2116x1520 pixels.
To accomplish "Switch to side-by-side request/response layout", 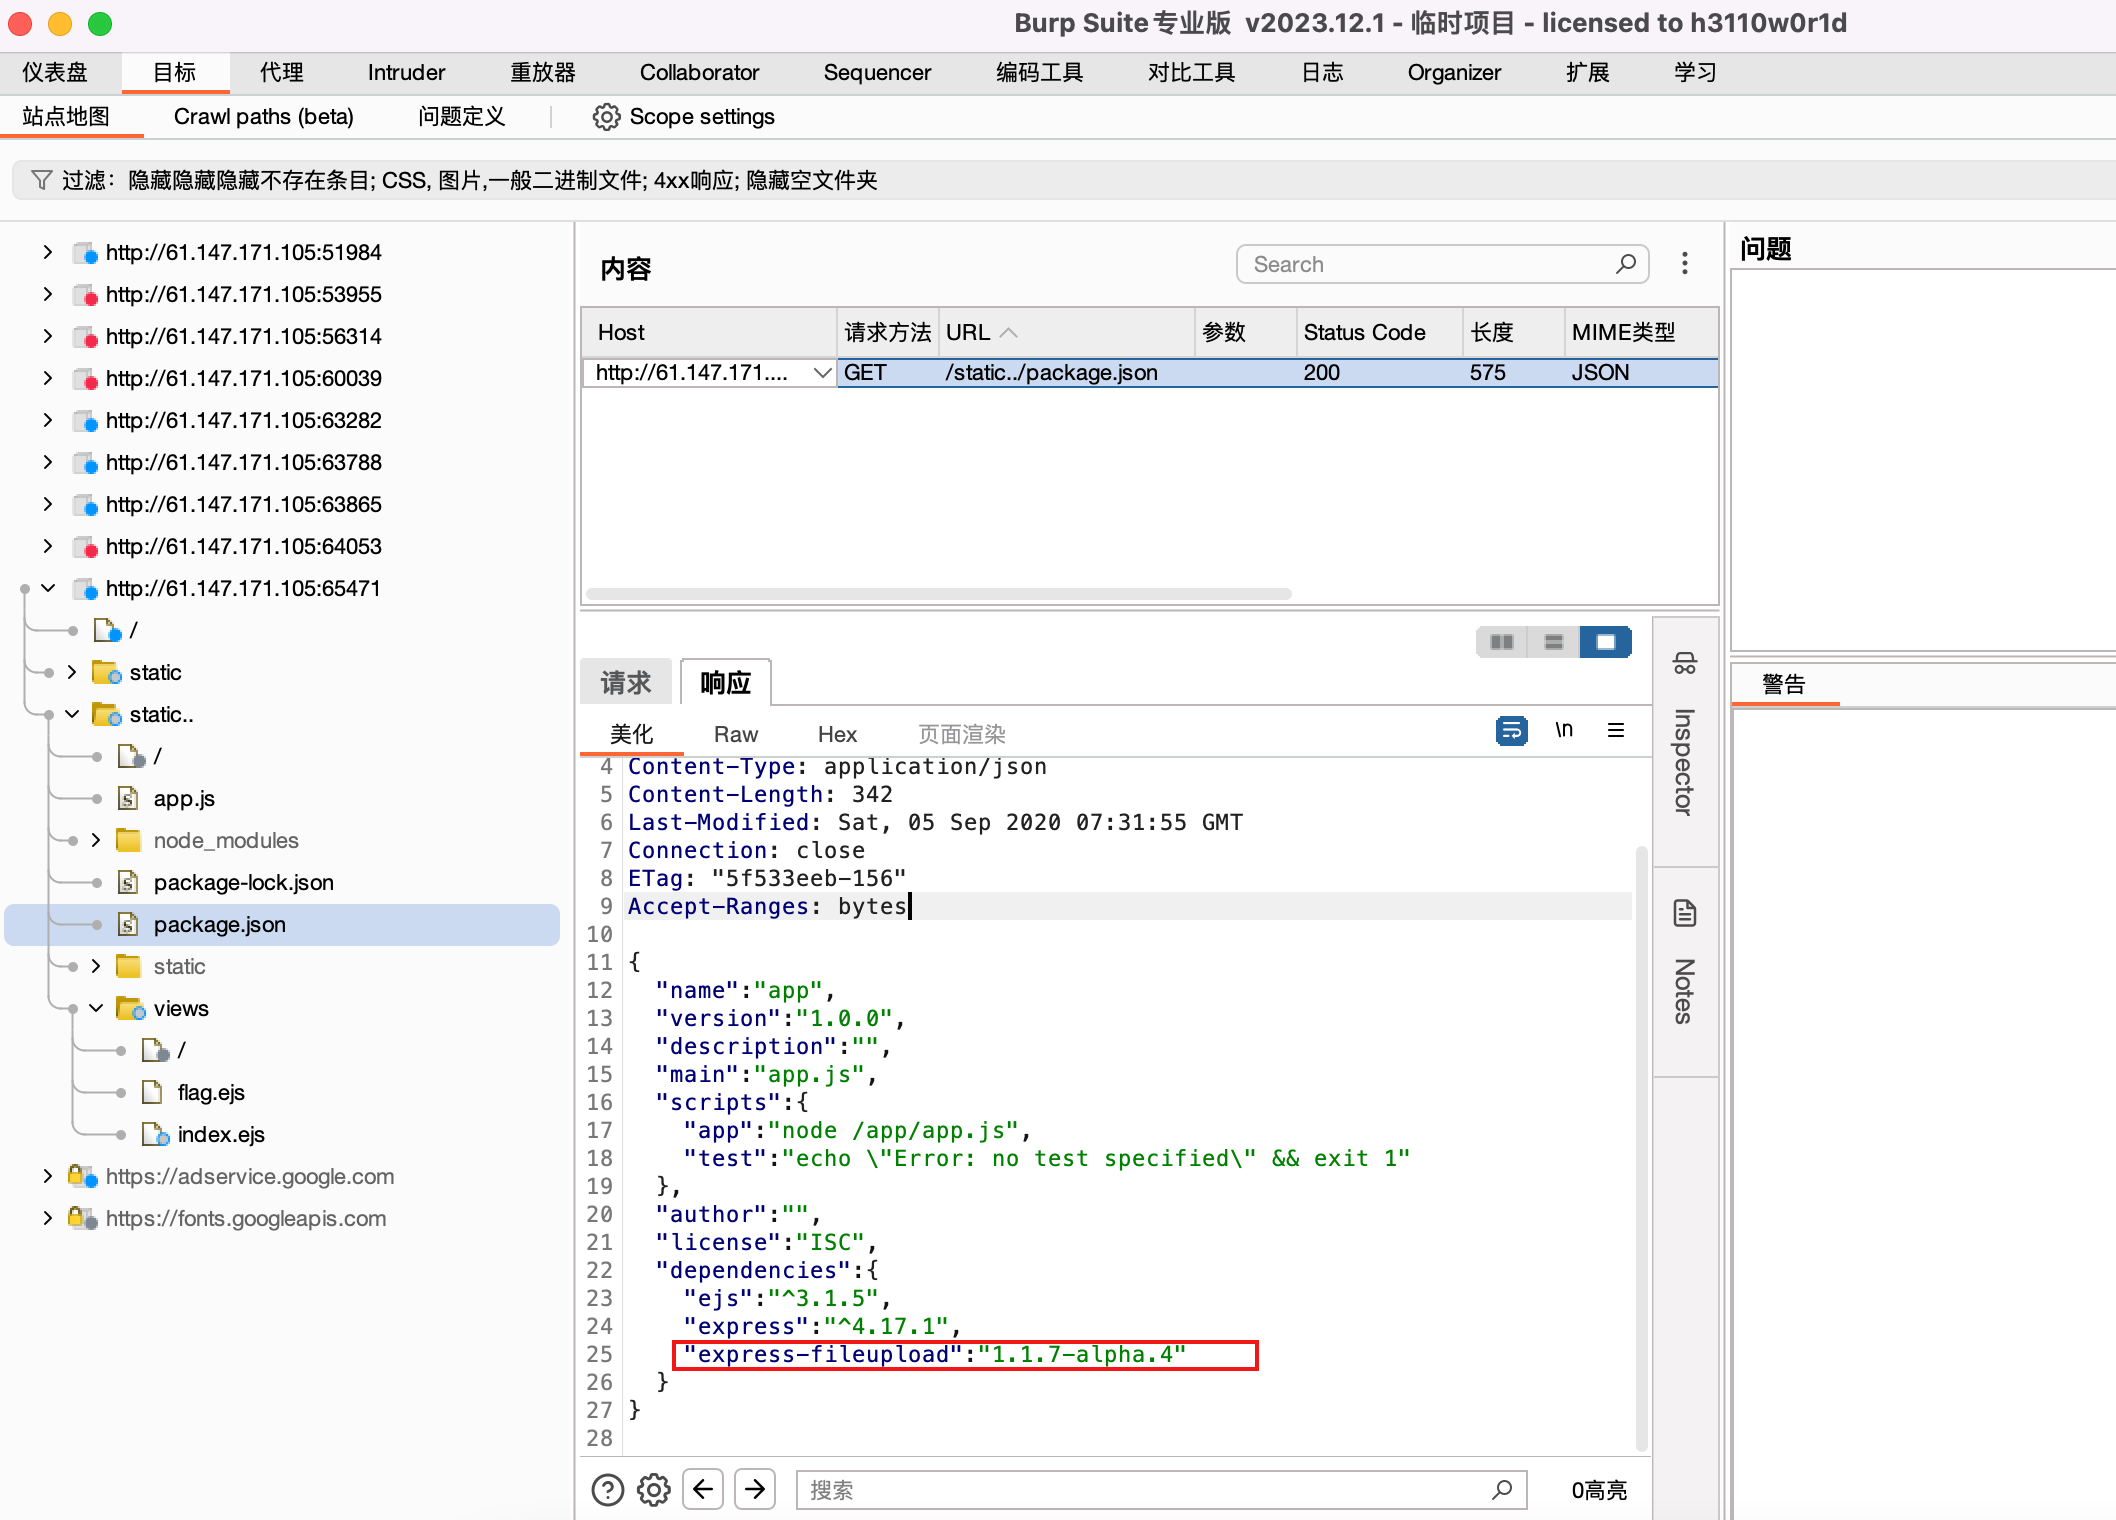I will pos(1501,642).
